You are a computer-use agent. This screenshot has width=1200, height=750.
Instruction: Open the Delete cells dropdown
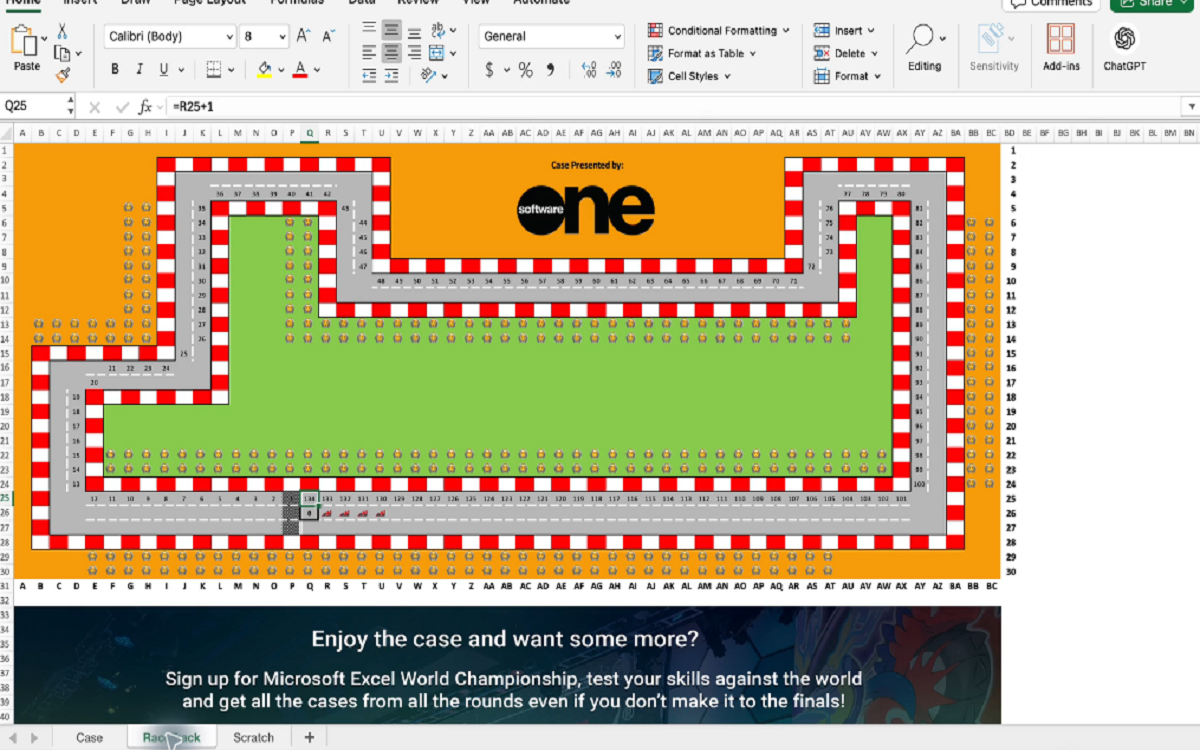(846, 53)
